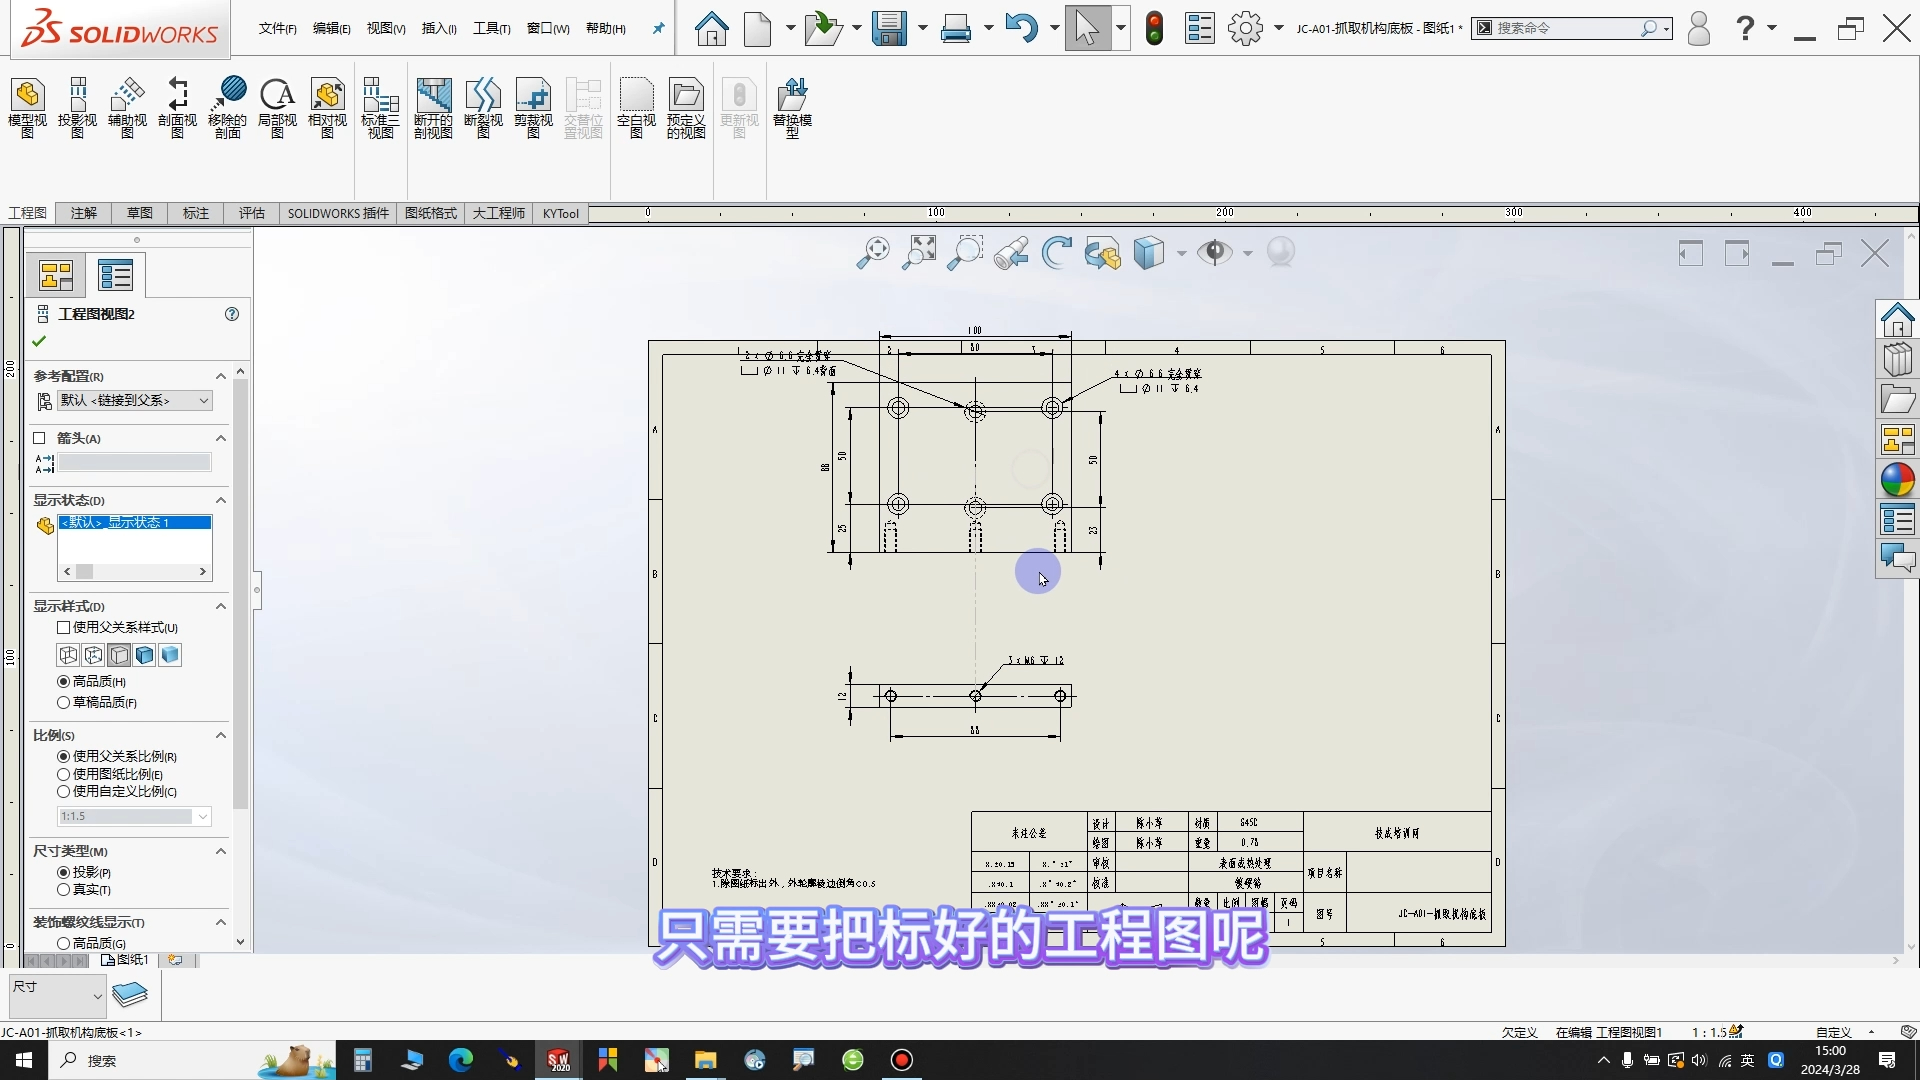Insert a 标准三视图 (Standard 3 View)
Image resolution: width=1920 pixels, height=1080 pixels.
pos(379,105)
